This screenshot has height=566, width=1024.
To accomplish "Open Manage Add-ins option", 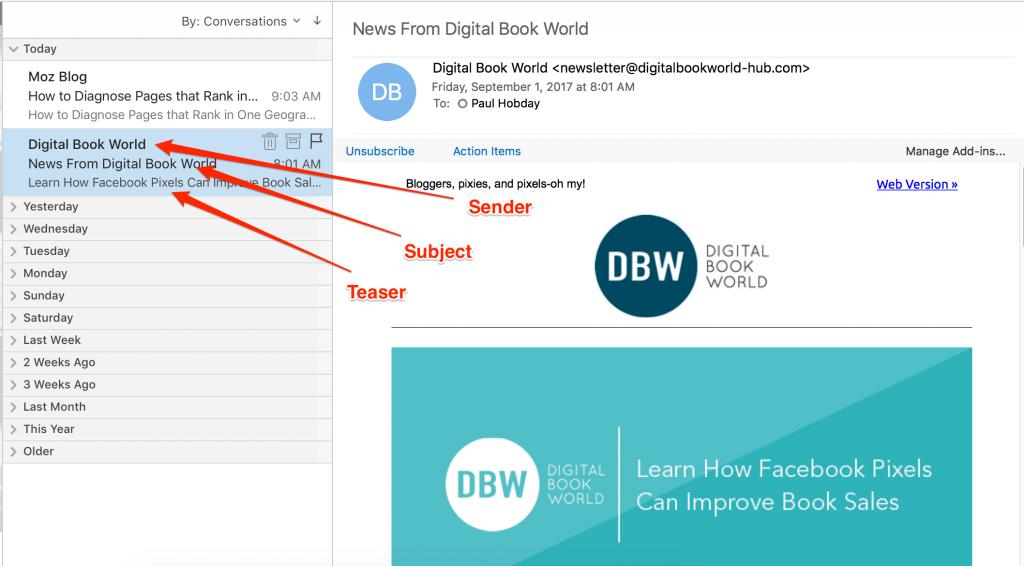I will point(955,151).
